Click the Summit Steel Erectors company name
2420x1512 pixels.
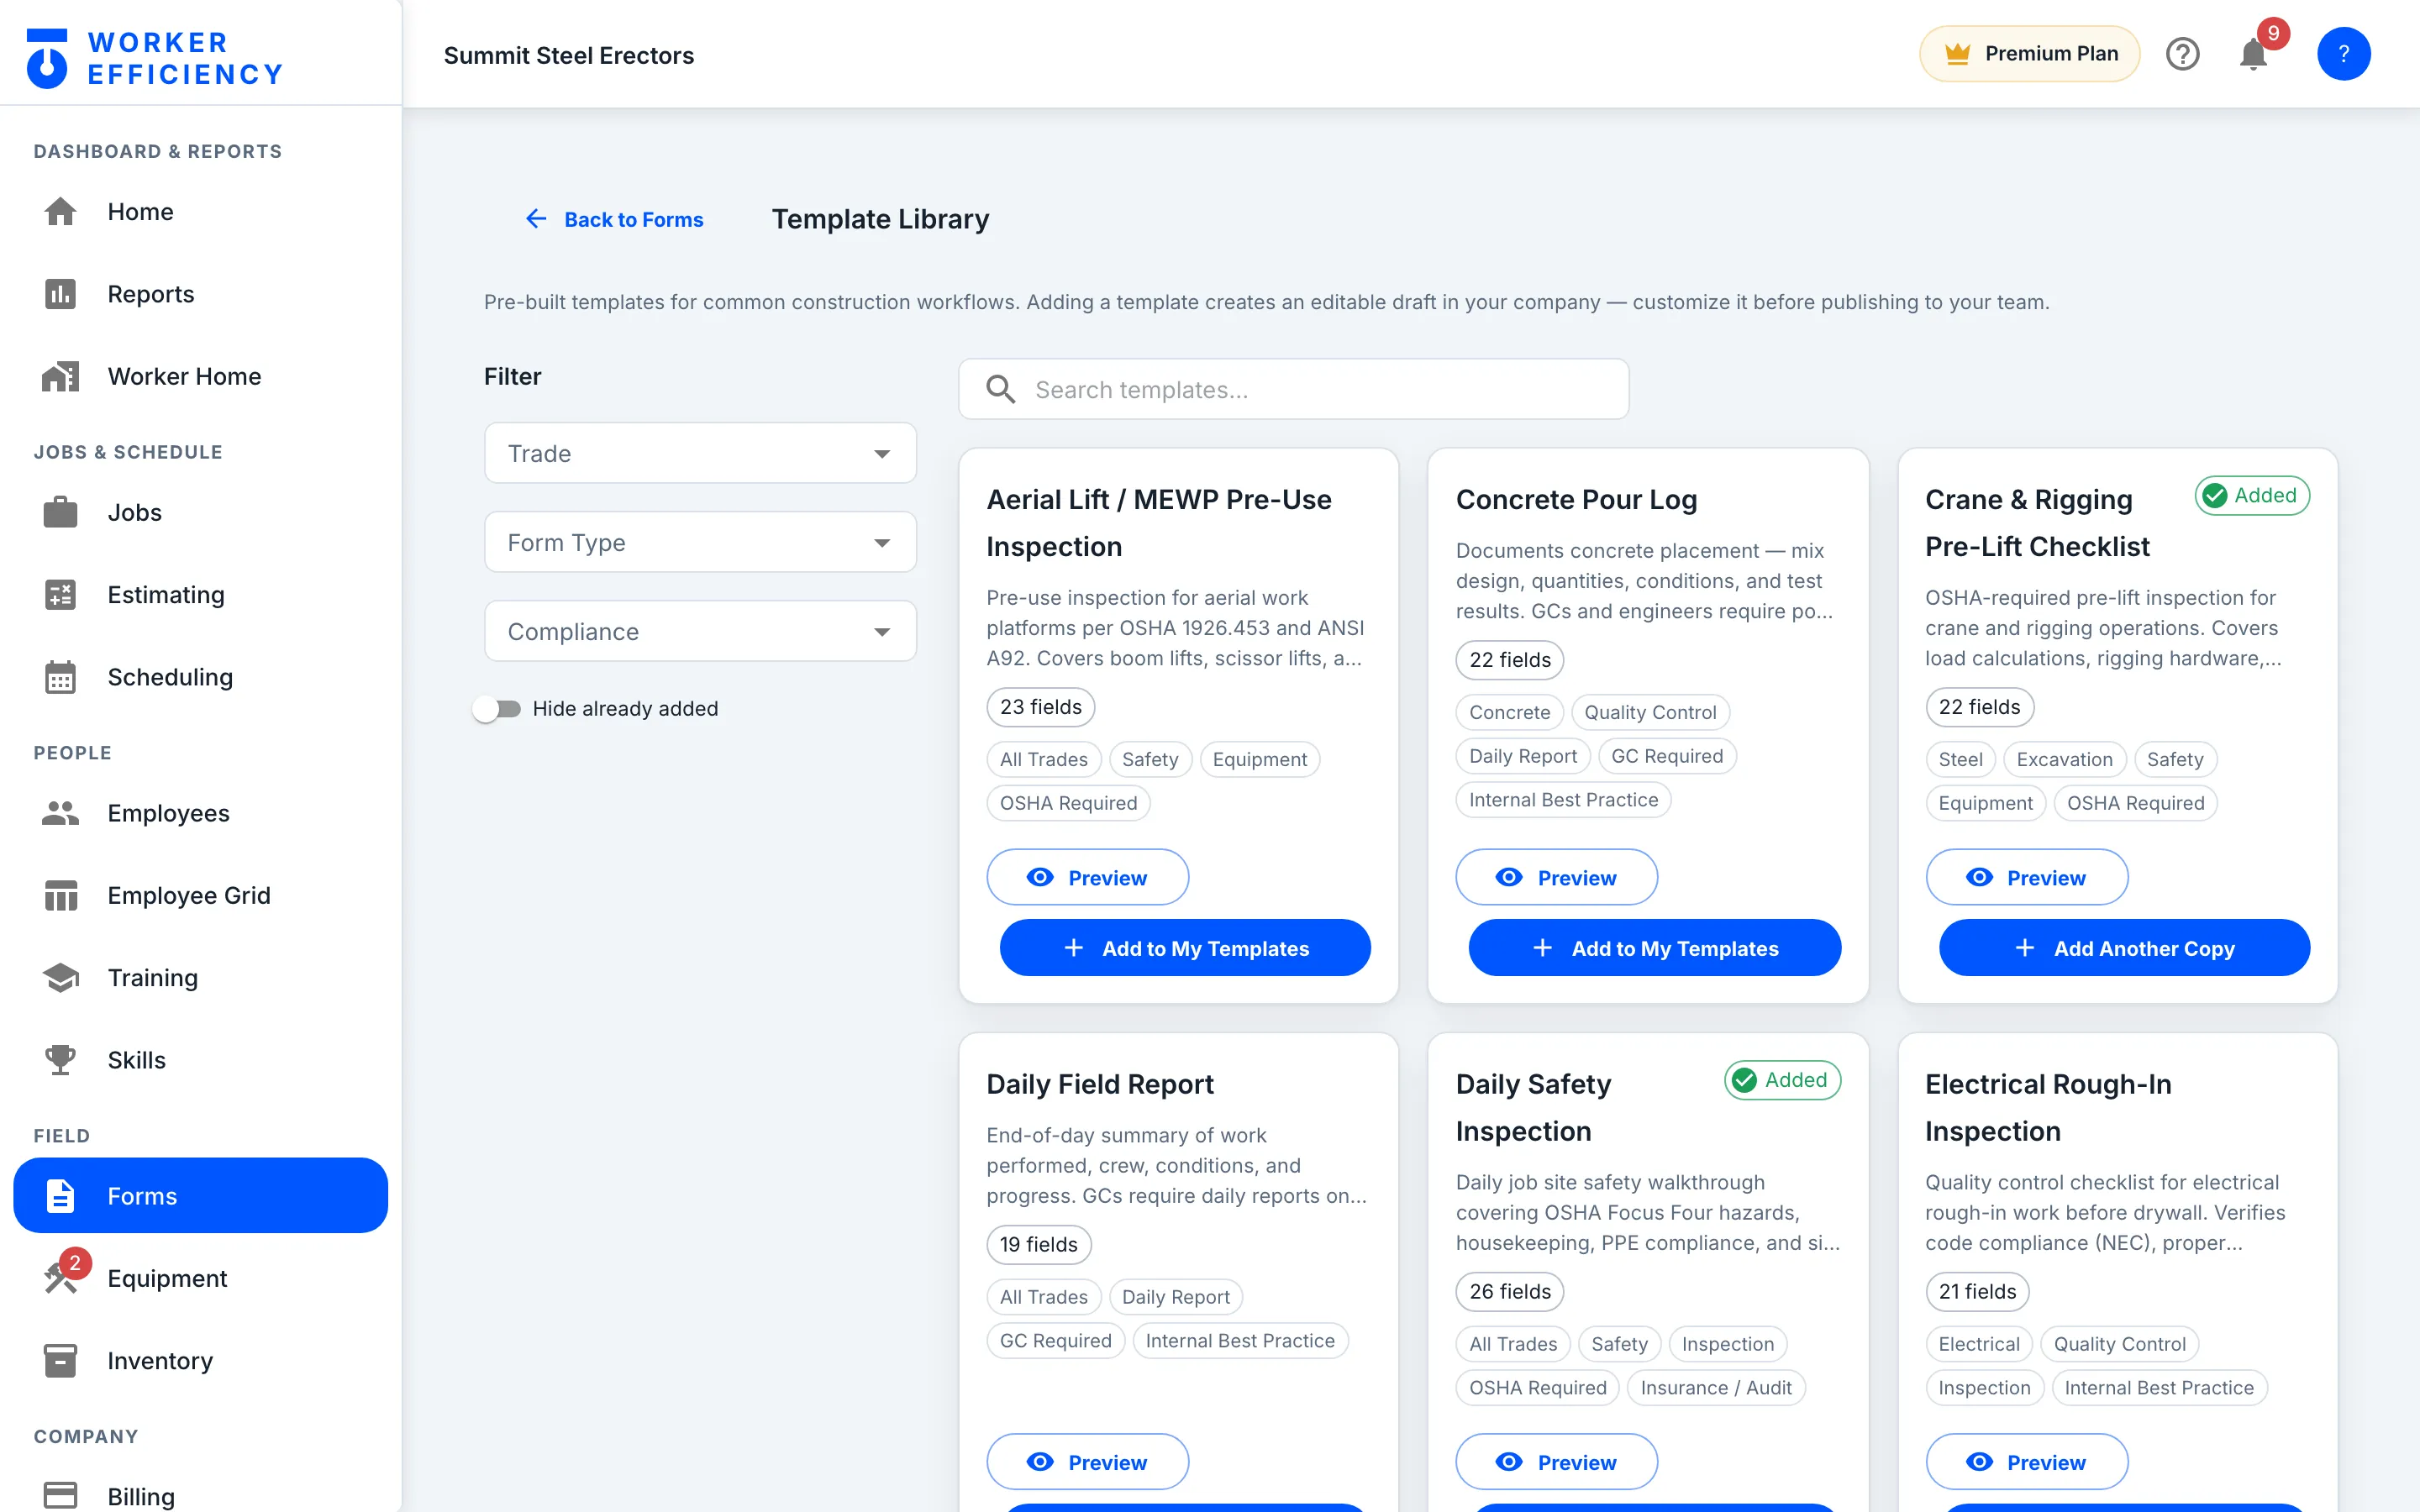coord(569,55)
